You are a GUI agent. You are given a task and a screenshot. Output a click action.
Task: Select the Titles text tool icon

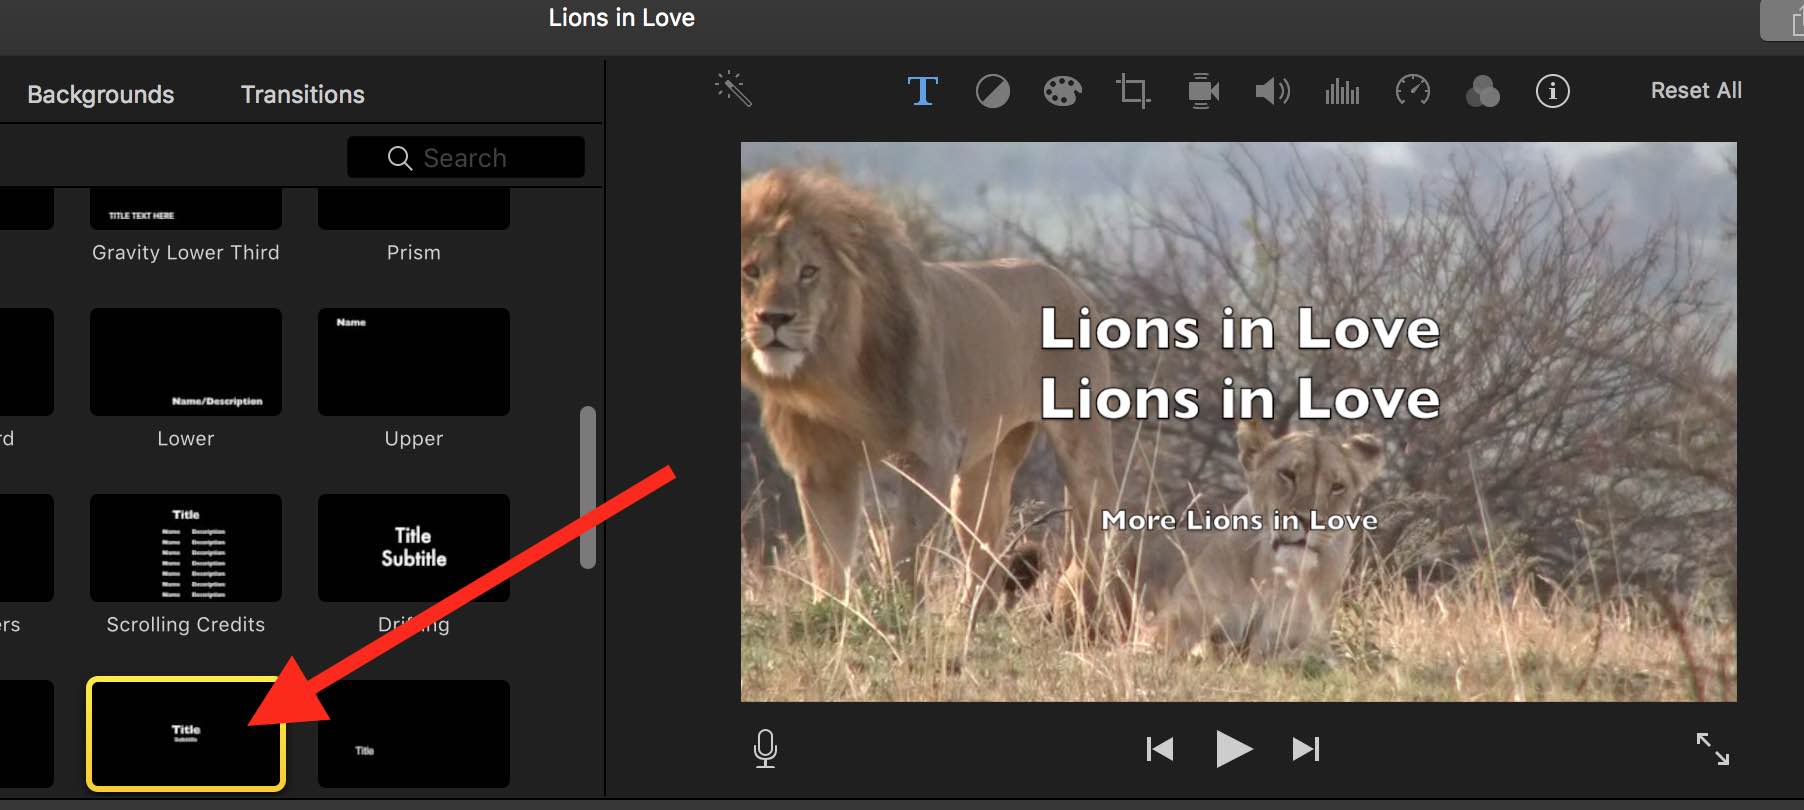[922, 91]
